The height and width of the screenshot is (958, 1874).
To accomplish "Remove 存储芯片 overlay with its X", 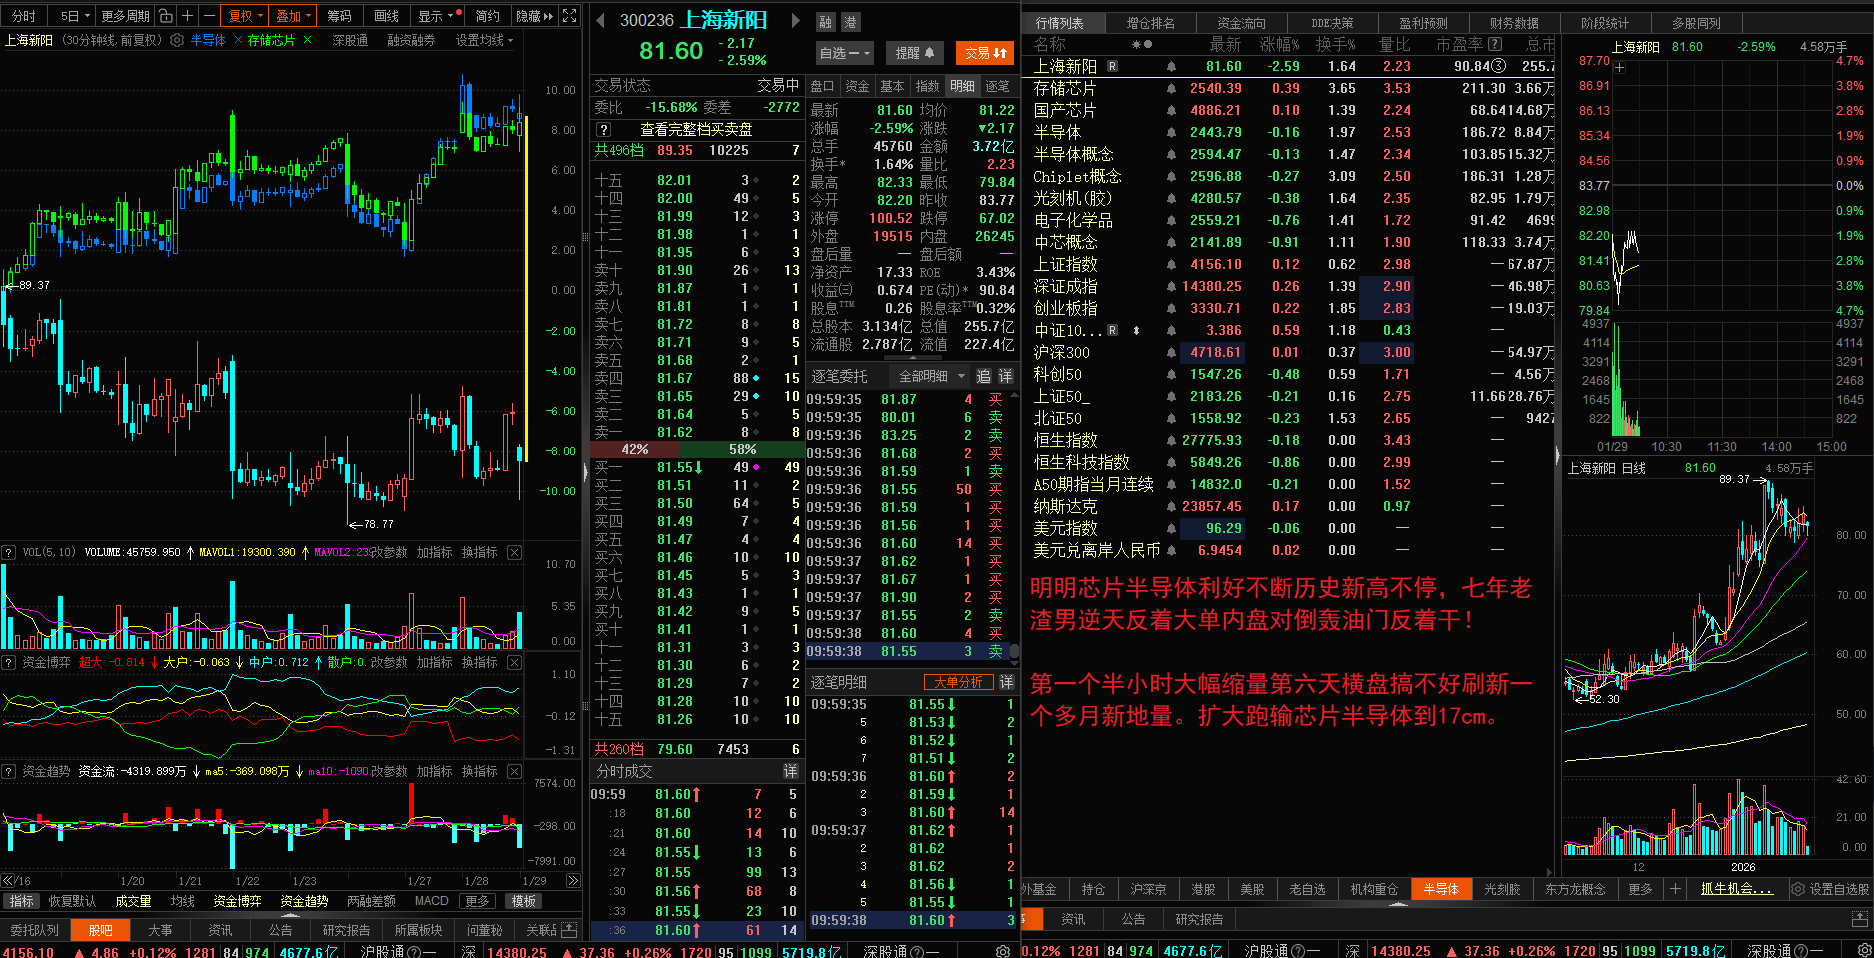I will pyautogui.click(x=307, y=40).
